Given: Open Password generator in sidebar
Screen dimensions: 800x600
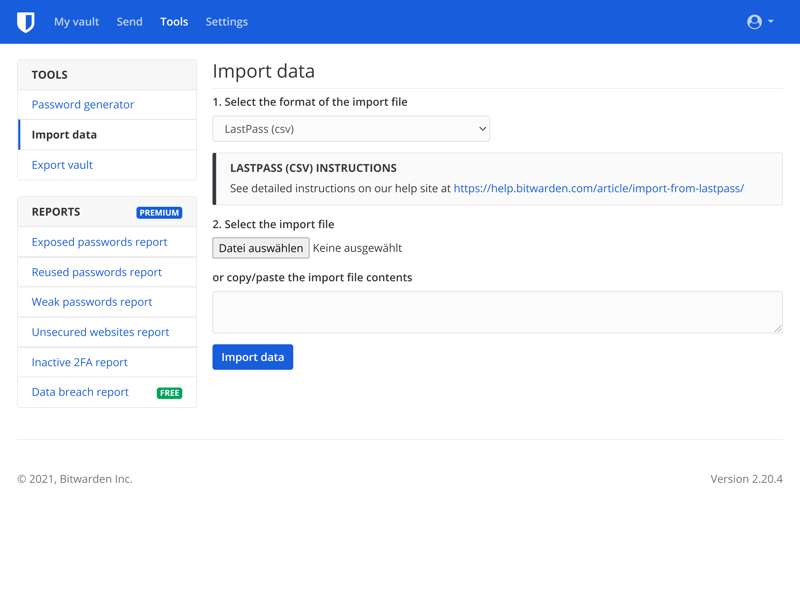Looking at the screenshot, I should click(83, 105).
